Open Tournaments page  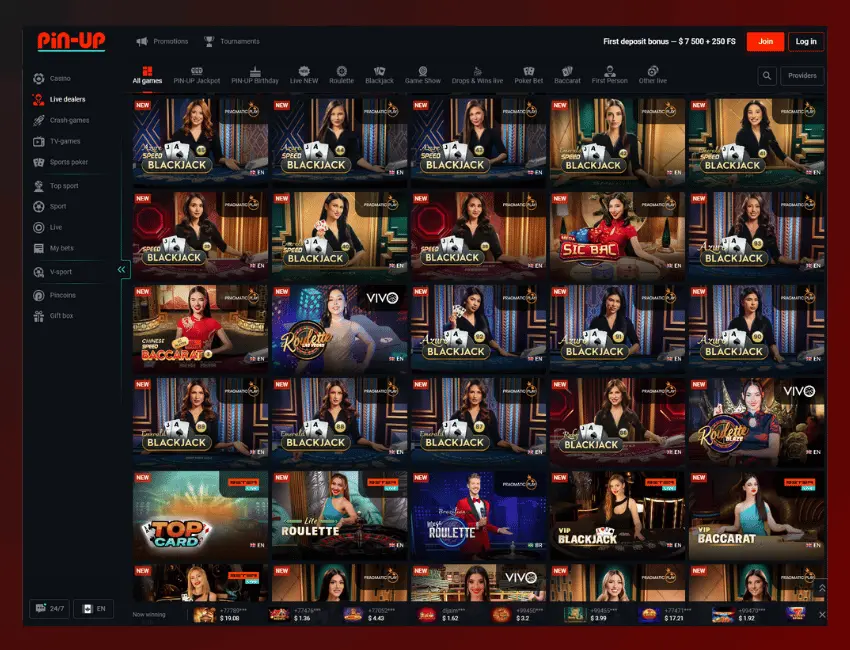click(x=231, y=41)
